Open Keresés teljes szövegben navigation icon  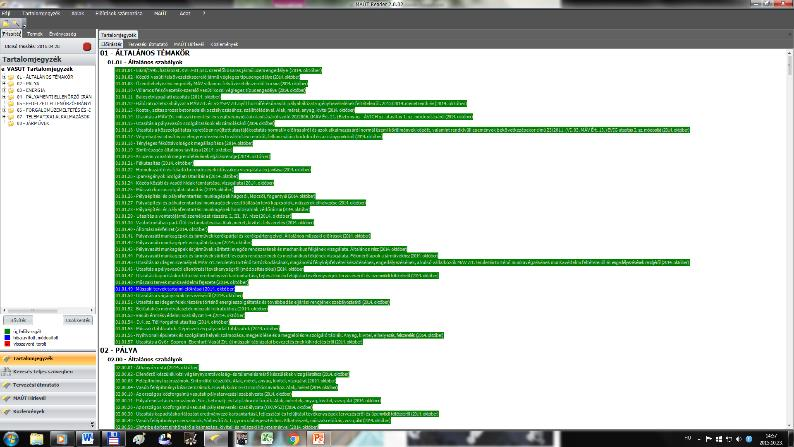click(x=7, y=372)
